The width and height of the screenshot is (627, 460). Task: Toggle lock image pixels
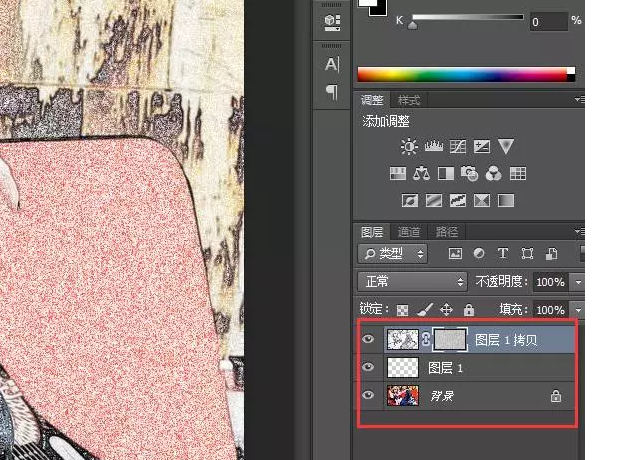click(x=424, y=309)
